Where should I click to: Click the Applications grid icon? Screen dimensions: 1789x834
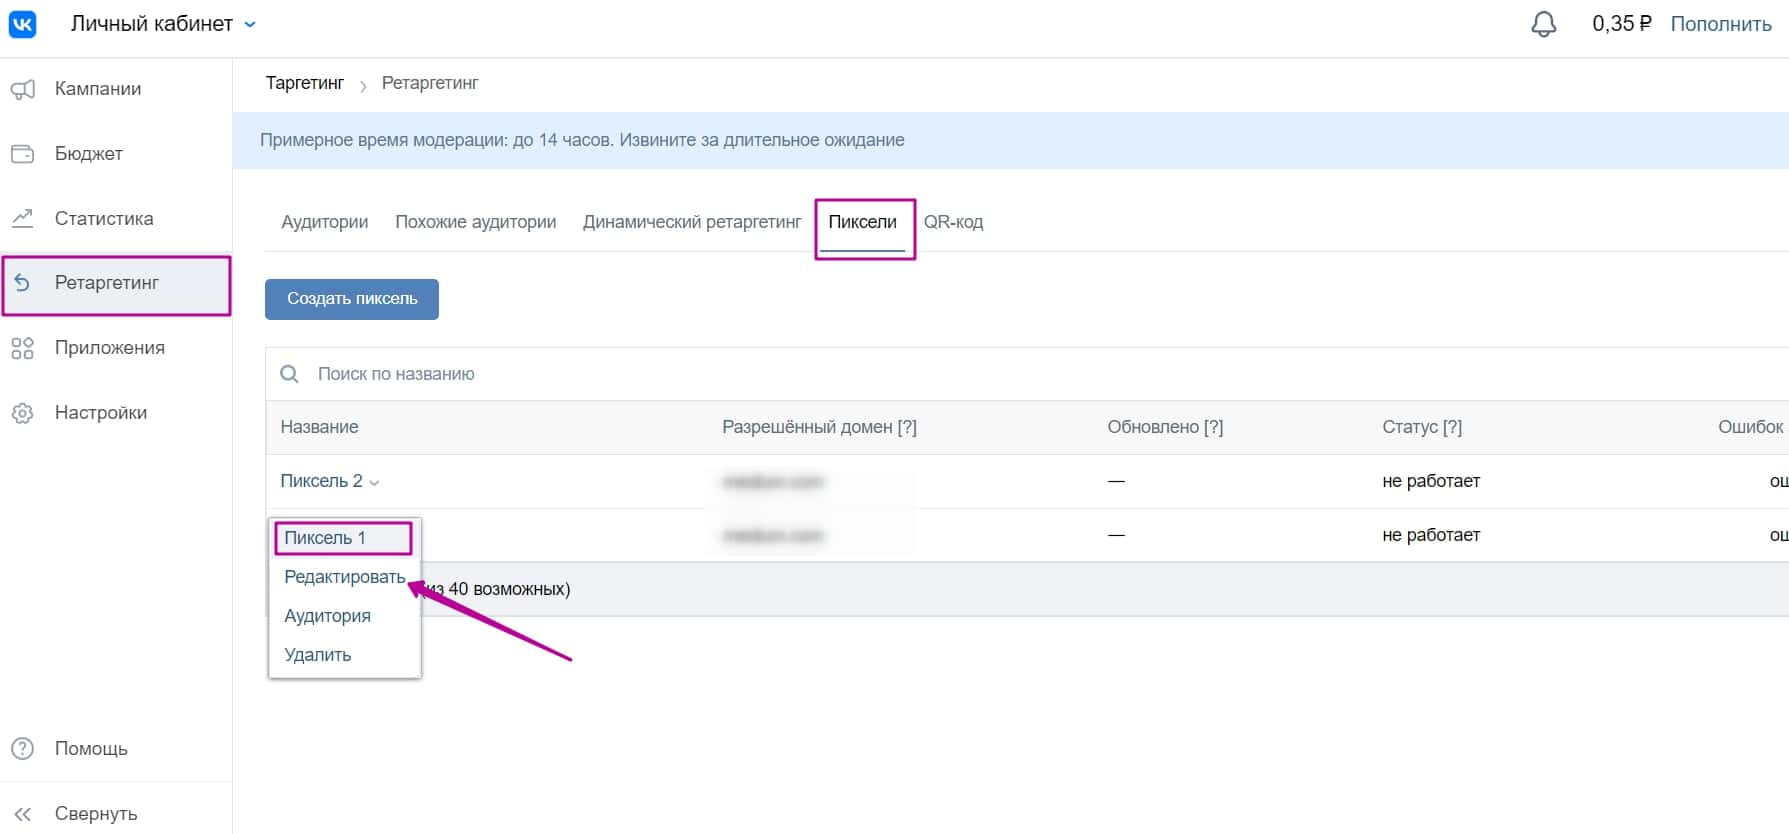pos(22,348)
